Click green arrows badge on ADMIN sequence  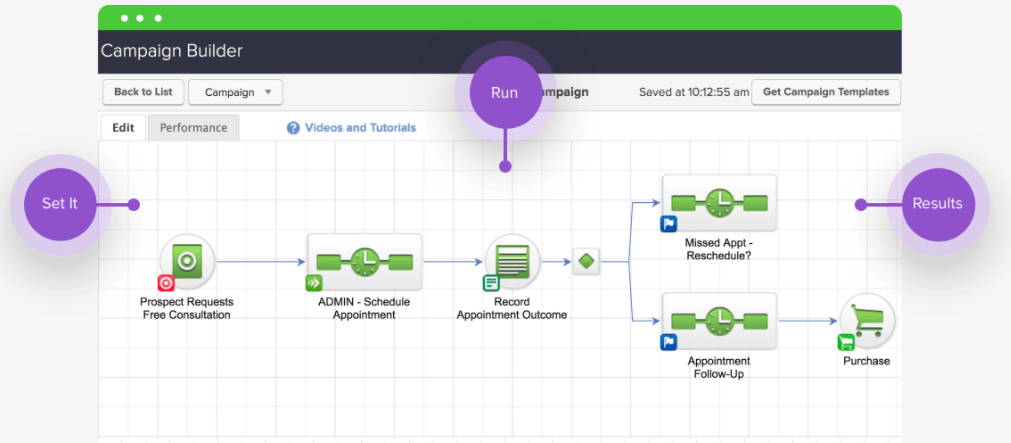coord(313,283)
